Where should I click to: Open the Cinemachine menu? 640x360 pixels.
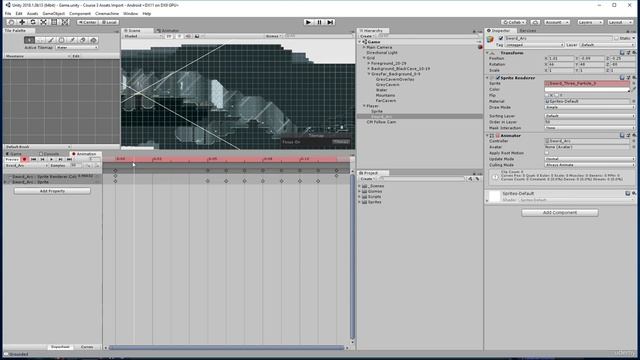pos(107,13)
